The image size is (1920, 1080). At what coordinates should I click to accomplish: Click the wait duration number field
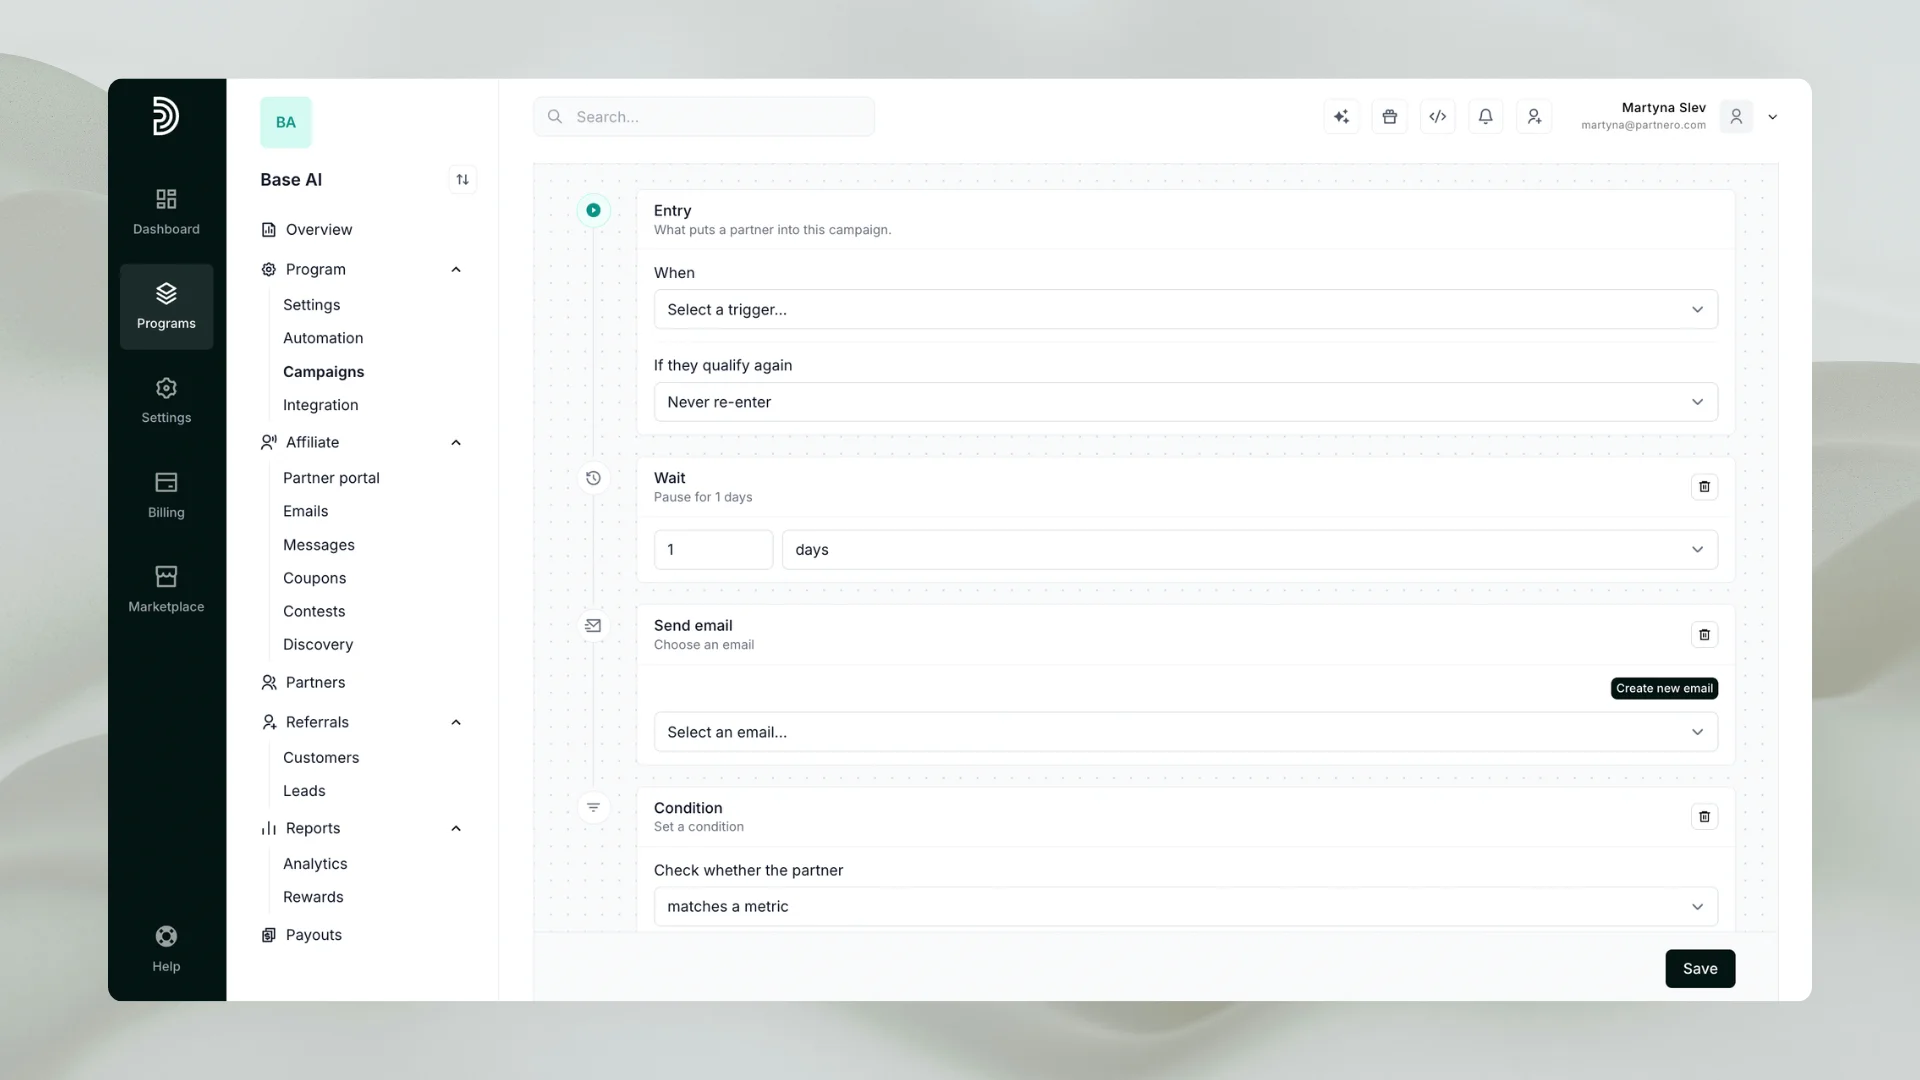click(713, 550)
